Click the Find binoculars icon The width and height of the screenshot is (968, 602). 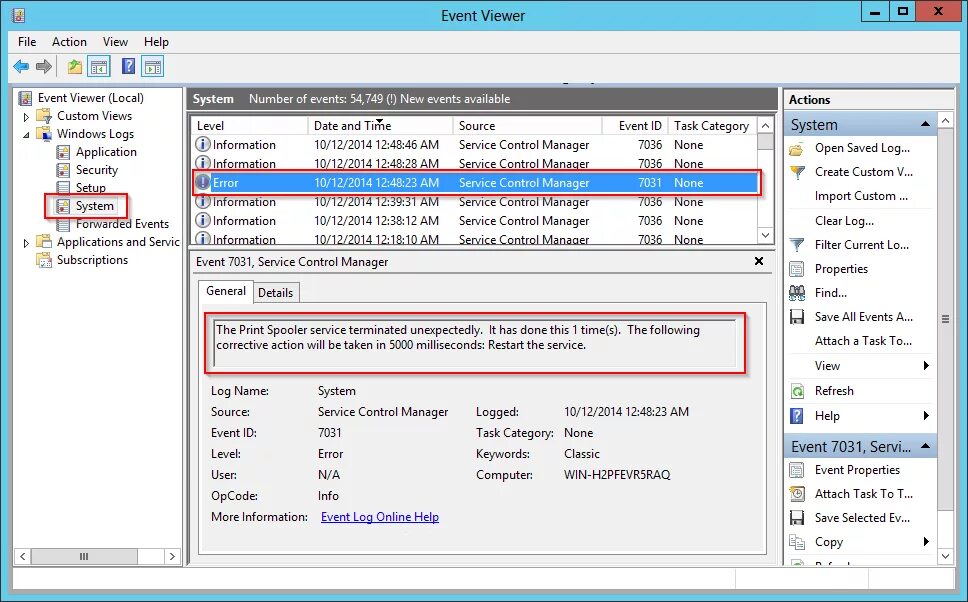point(797,293)
